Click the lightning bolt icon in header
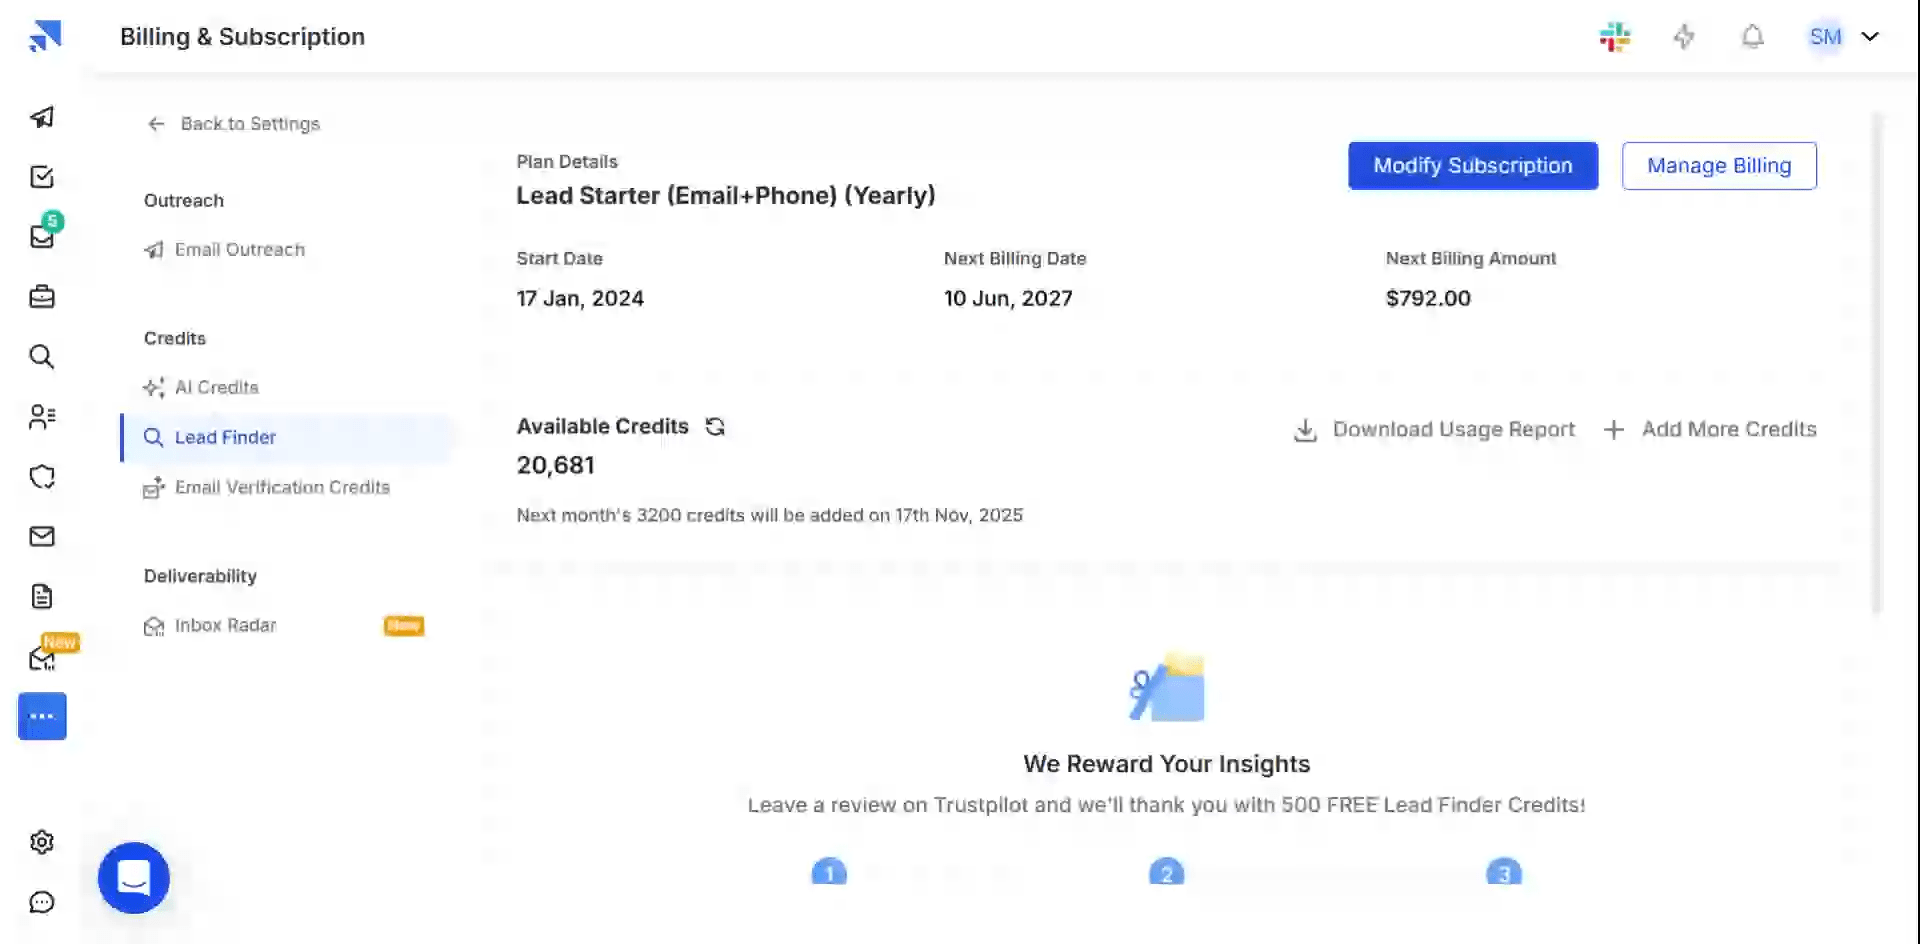 pyautogui.click(x=1684, y=37)
